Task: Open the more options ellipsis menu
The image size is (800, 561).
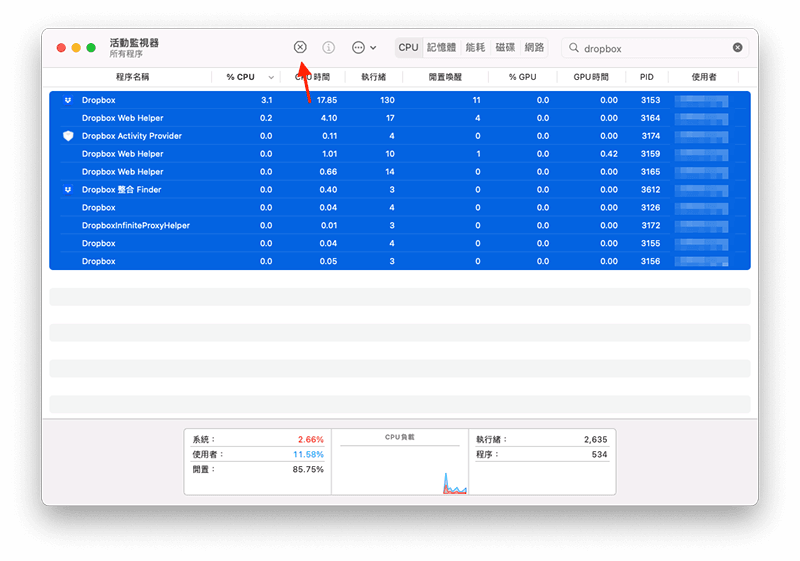Action: (364, 47)
